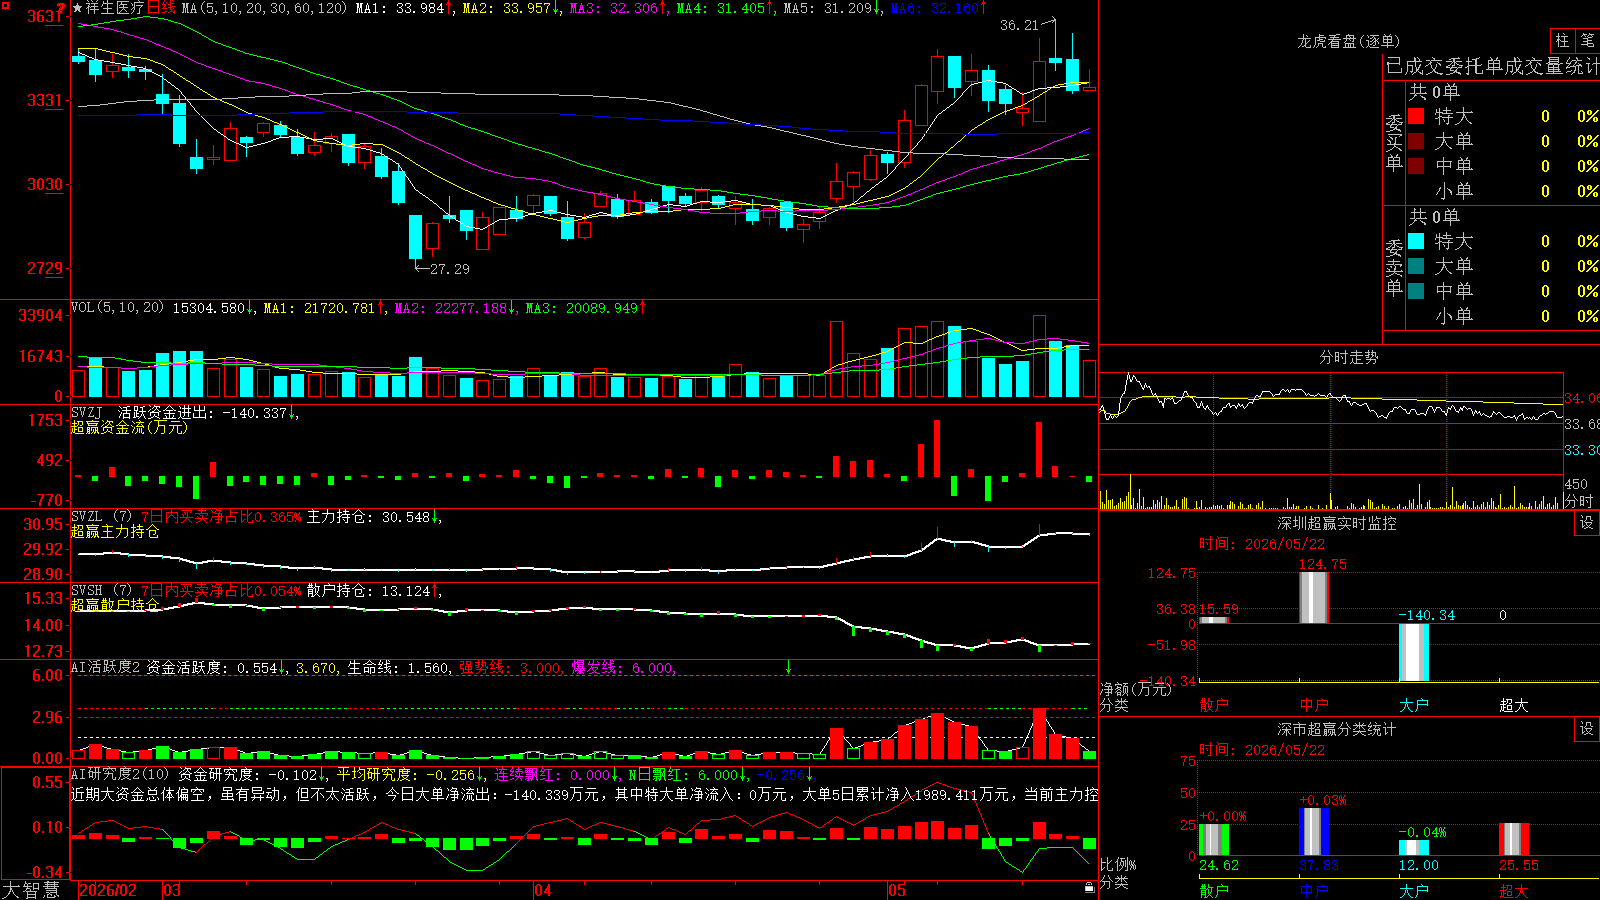
Task: Click the 超大 bar in 深市超赢分类统计
Action: click(1513, 840)
